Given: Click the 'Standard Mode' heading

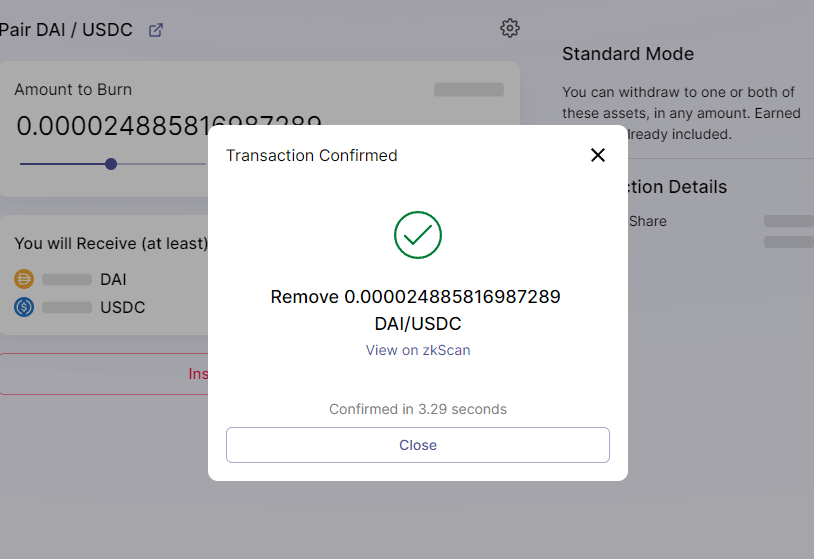Looking at the screenshot, I should click(628, 54).
